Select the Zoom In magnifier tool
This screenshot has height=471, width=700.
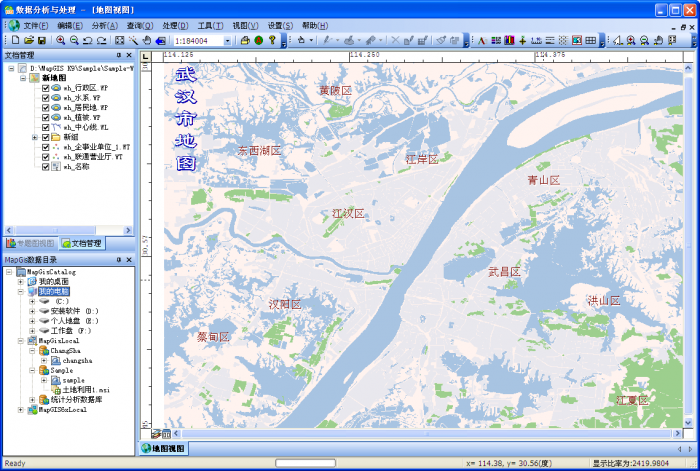61,40
